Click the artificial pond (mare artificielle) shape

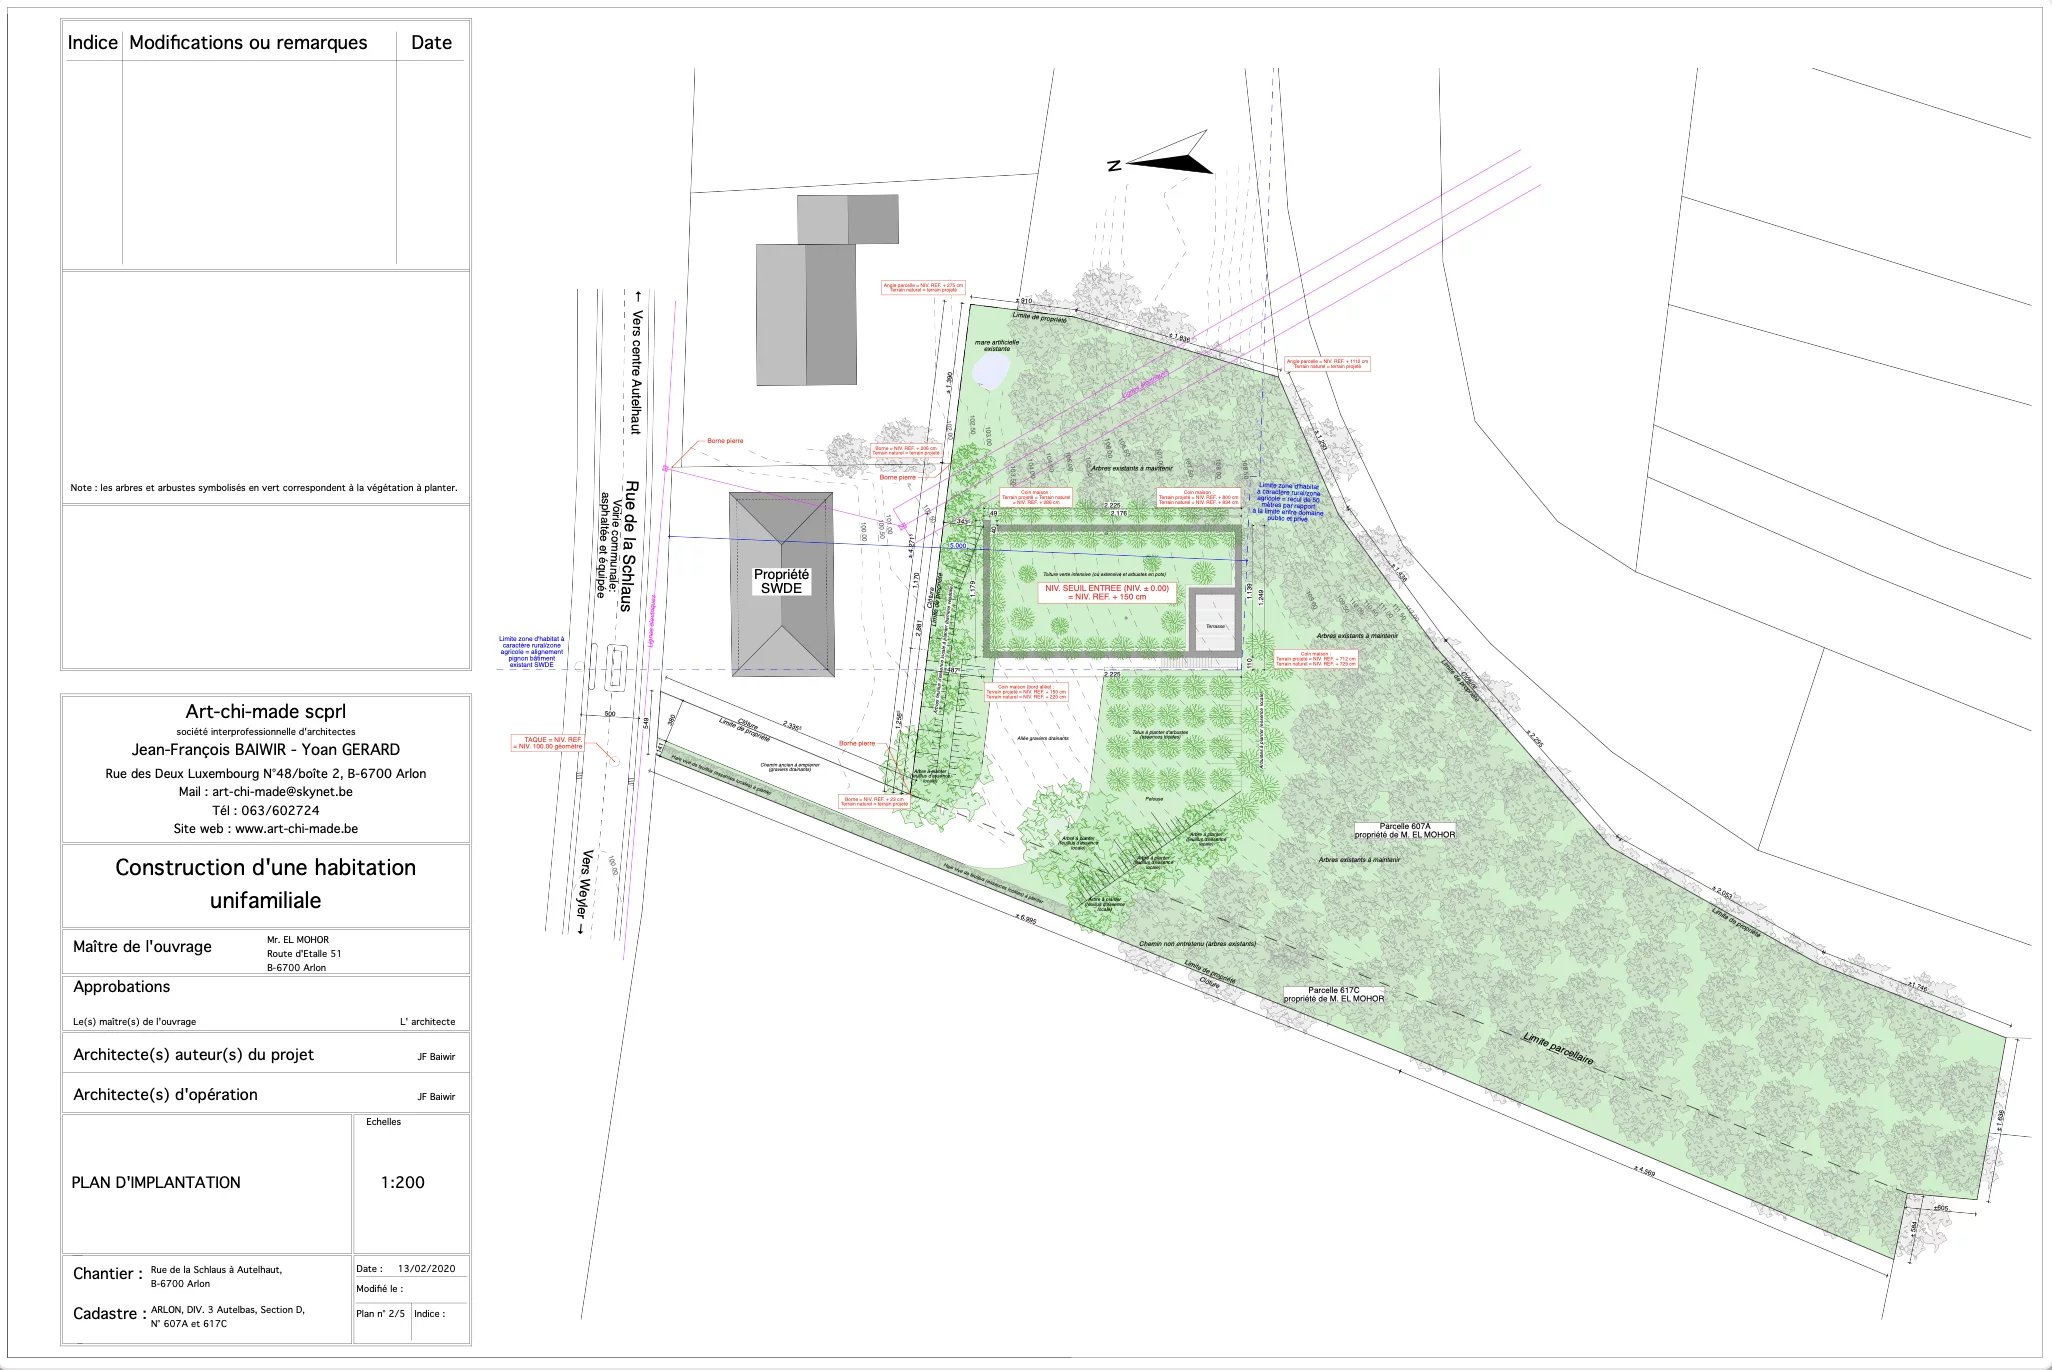pyautogui.click(x=991, y=372)
